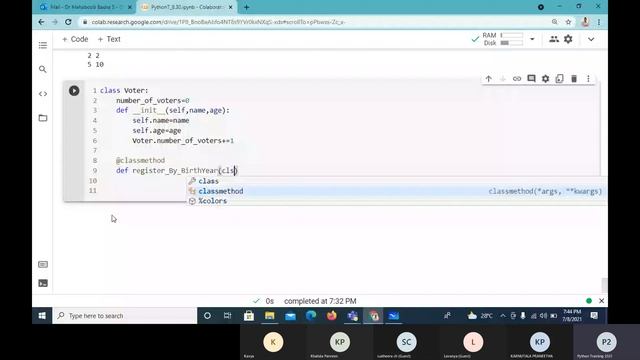Select participant avatar SC
The height and width of the screenshot is (360, 640).
407,342
